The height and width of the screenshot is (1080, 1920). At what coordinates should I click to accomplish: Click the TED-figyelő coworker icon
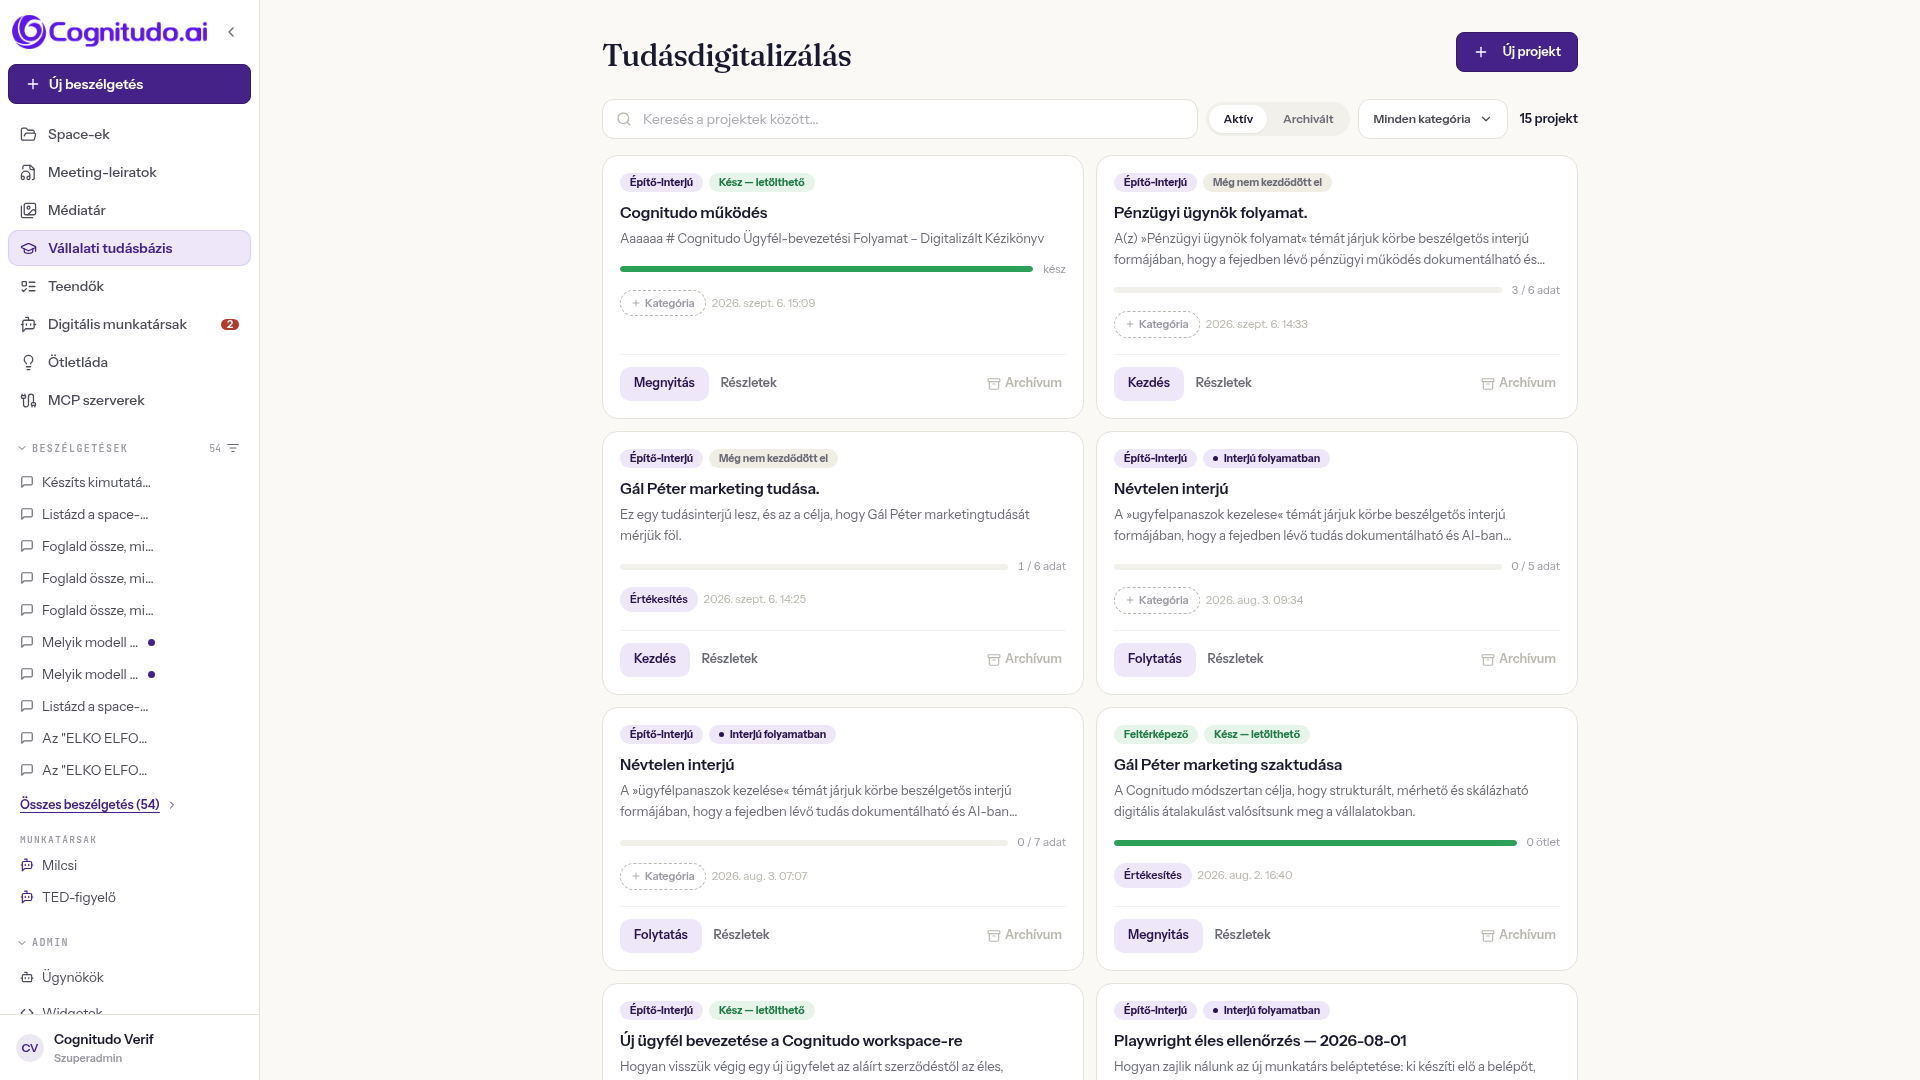pyautogui.click(x=27, y=897)
